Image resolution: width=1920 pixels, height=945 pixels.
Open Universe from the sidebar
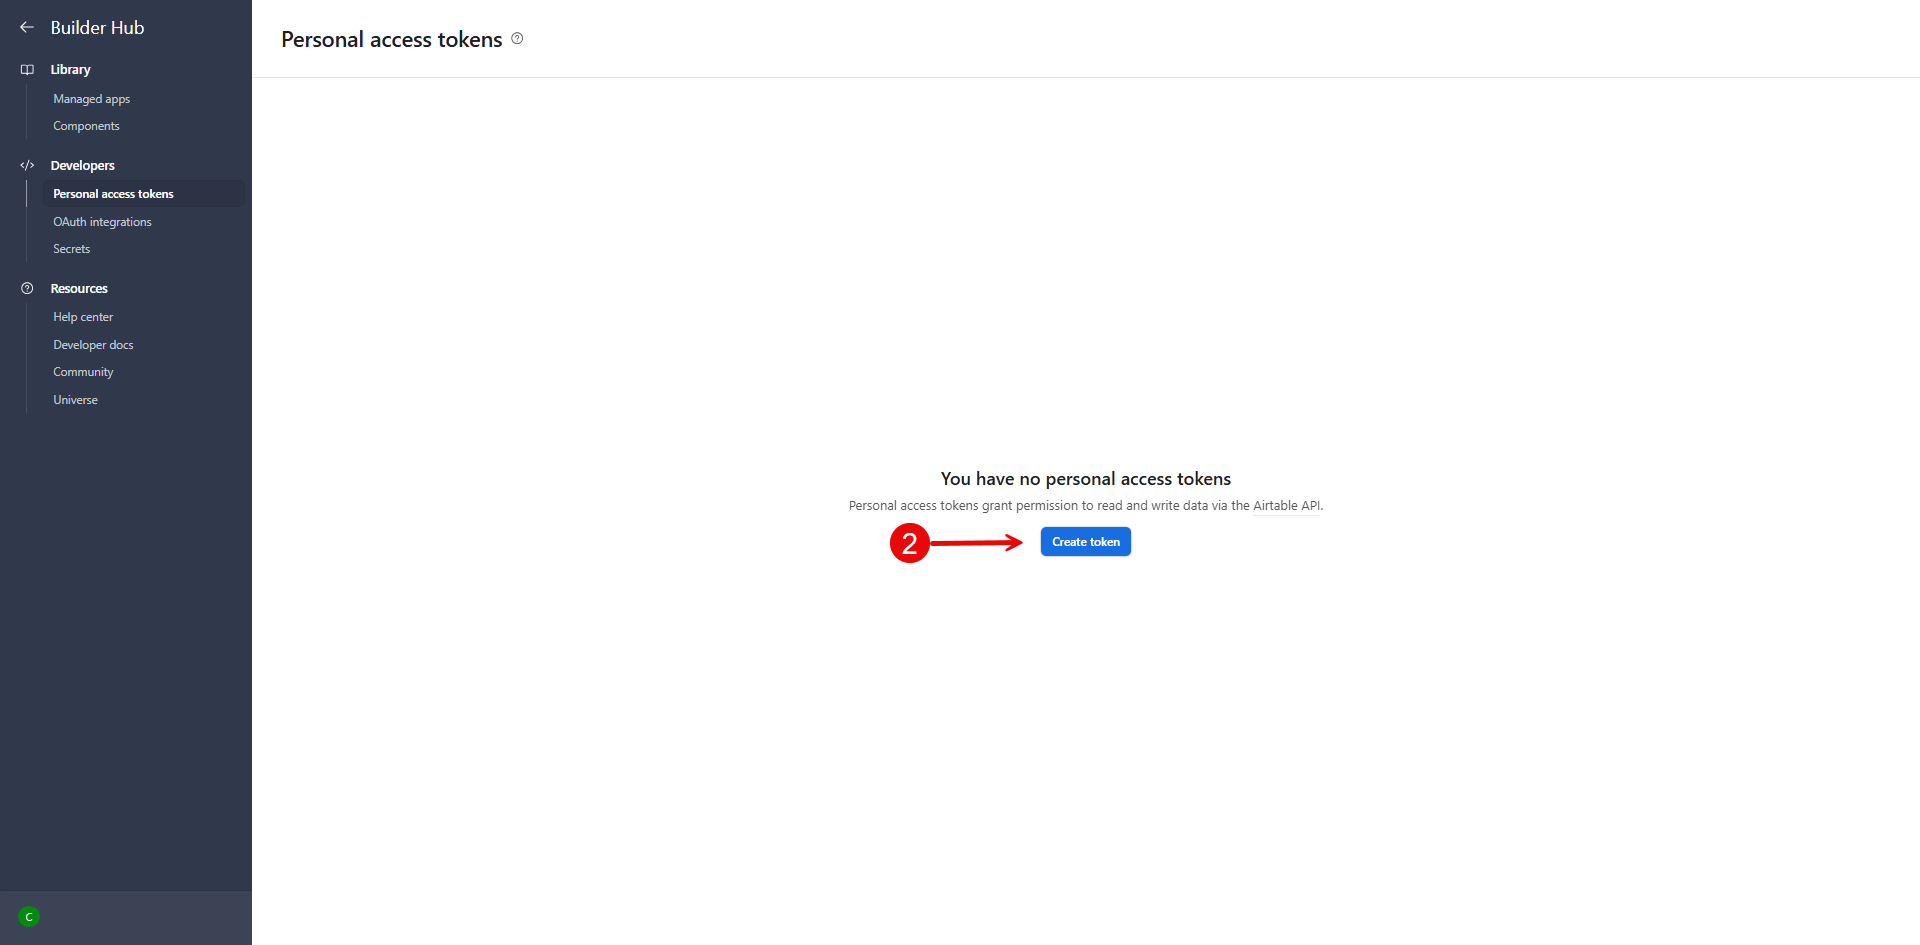tap(75, 400)
